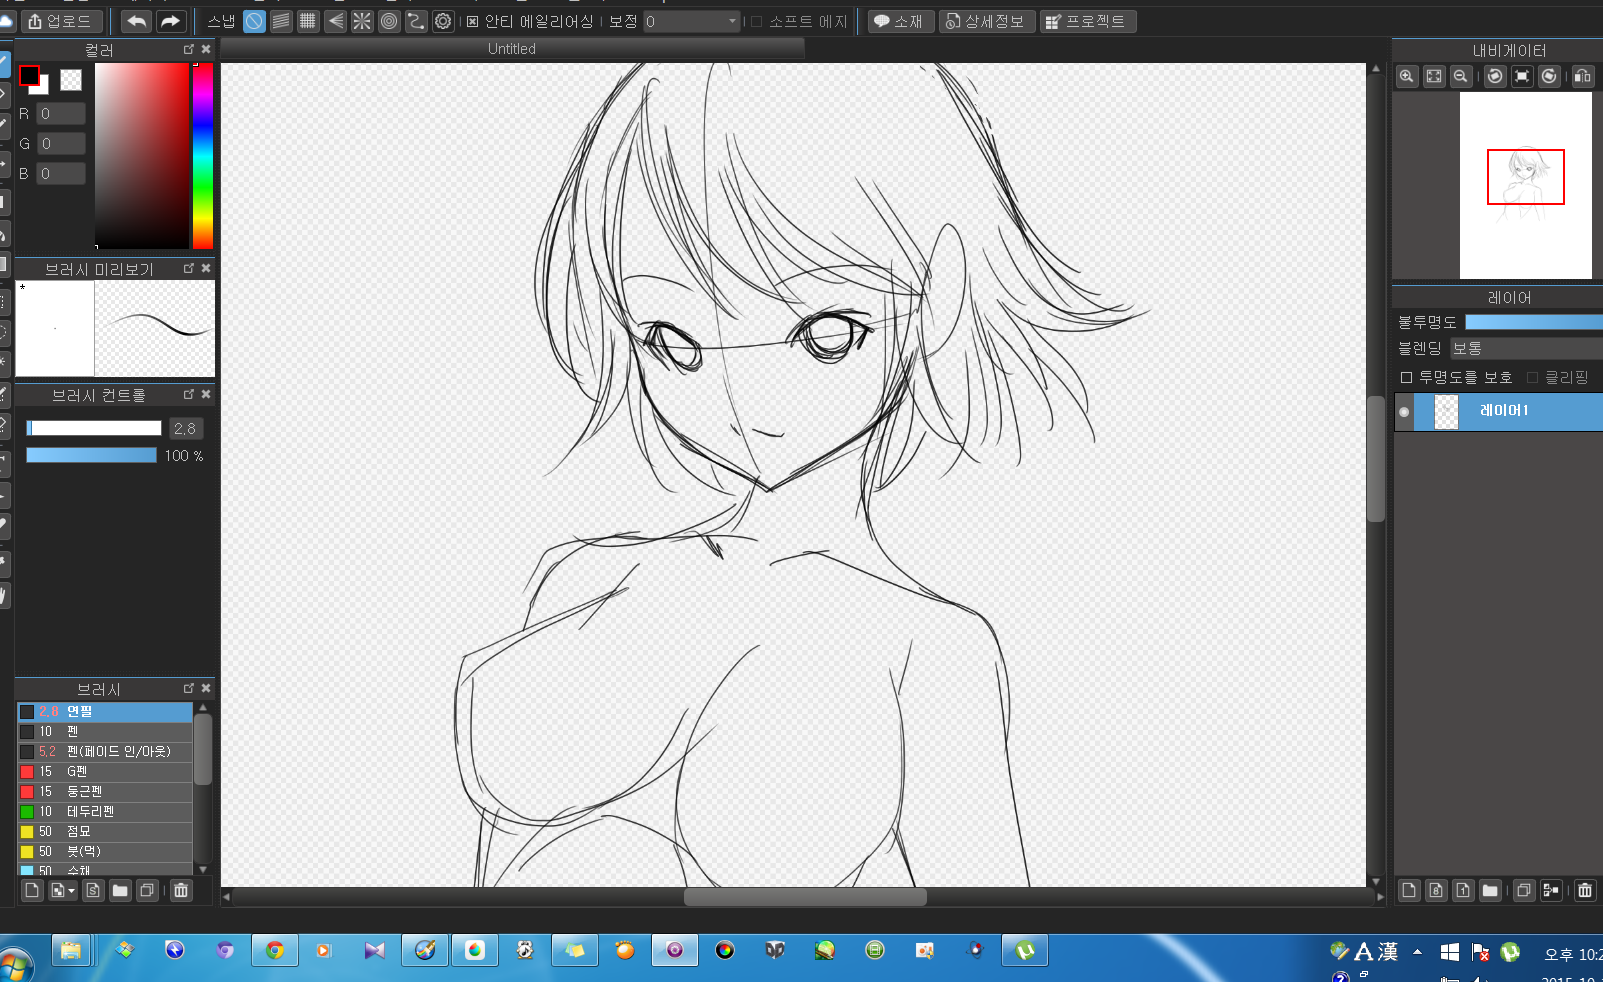Toggle the 클리핑 checkbox
This screenshot has width=1603, height=982.
1532,377
